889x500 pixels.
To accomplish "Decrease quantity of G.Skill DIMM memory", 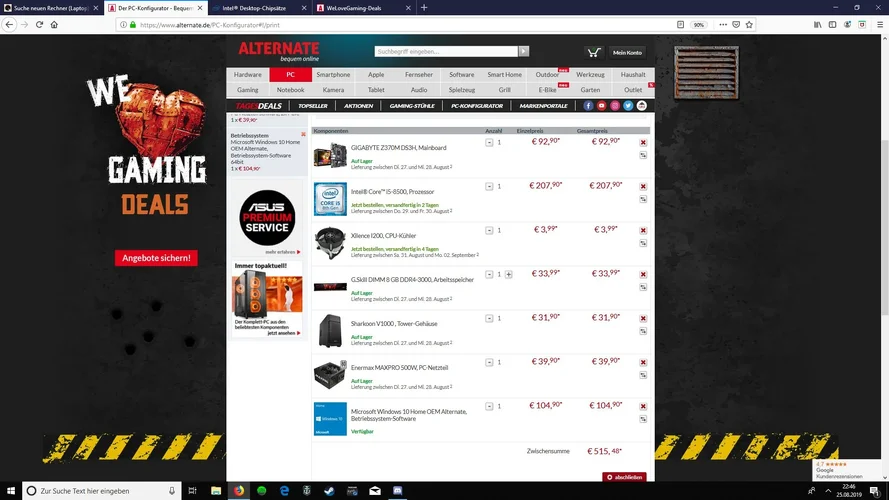I will point(489,274).
